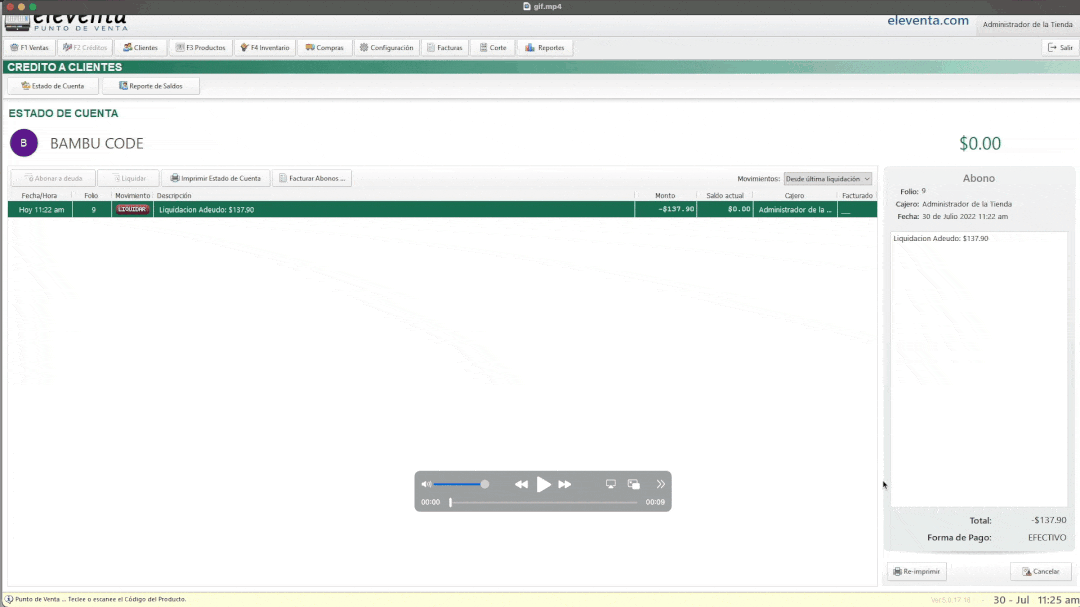Image resolution: width=1080 pixels, height=607 pixels.
Task: Cancel the selected abono
Action: pos(1040,571)
